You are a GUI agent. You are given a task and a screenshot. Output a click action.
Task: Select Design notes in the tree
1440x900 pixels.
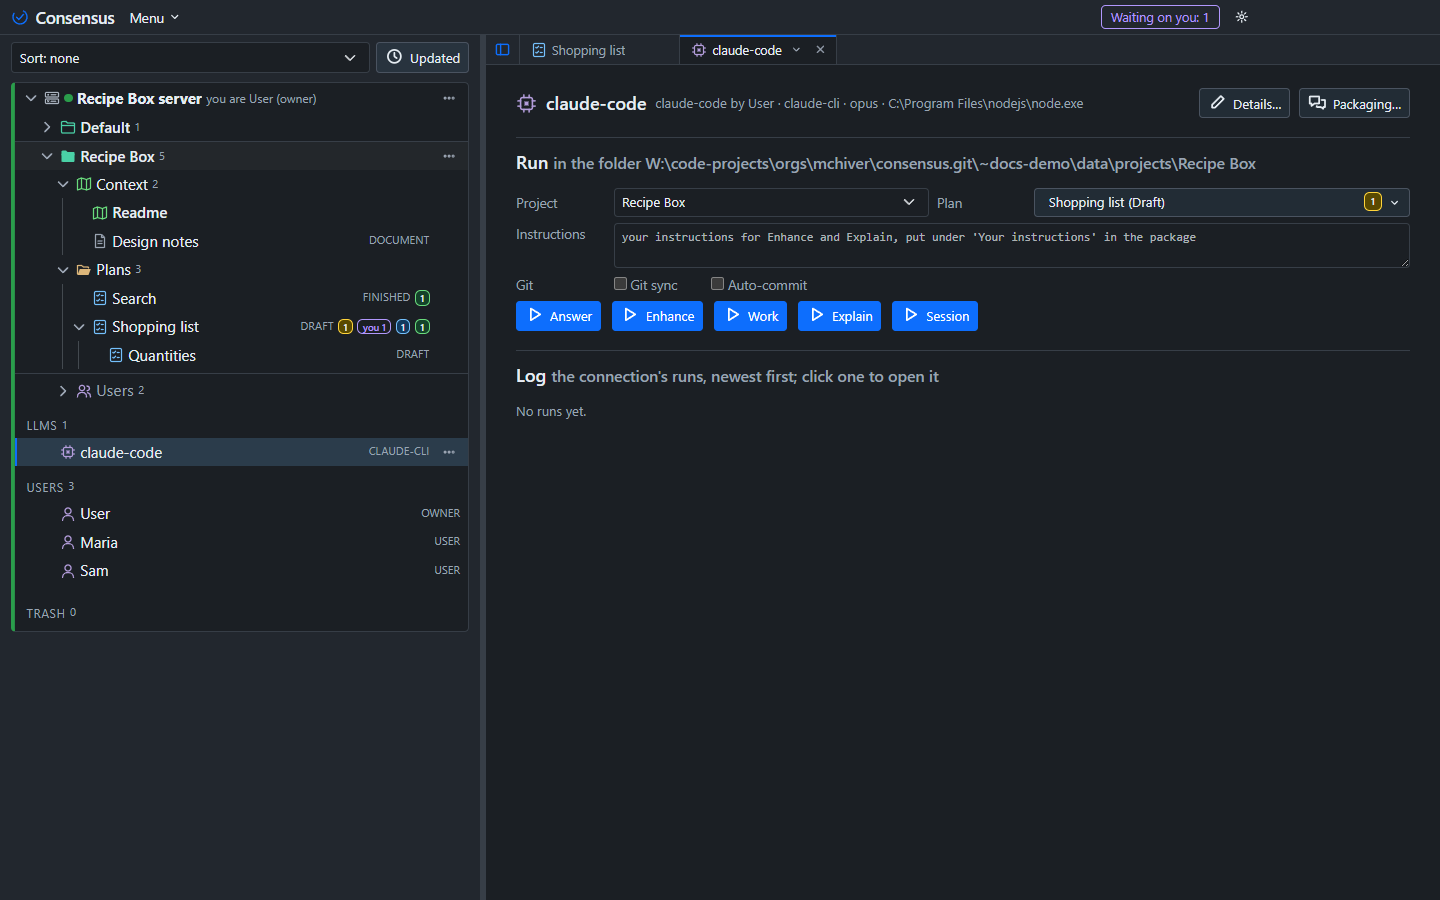(x=155, y=241)
